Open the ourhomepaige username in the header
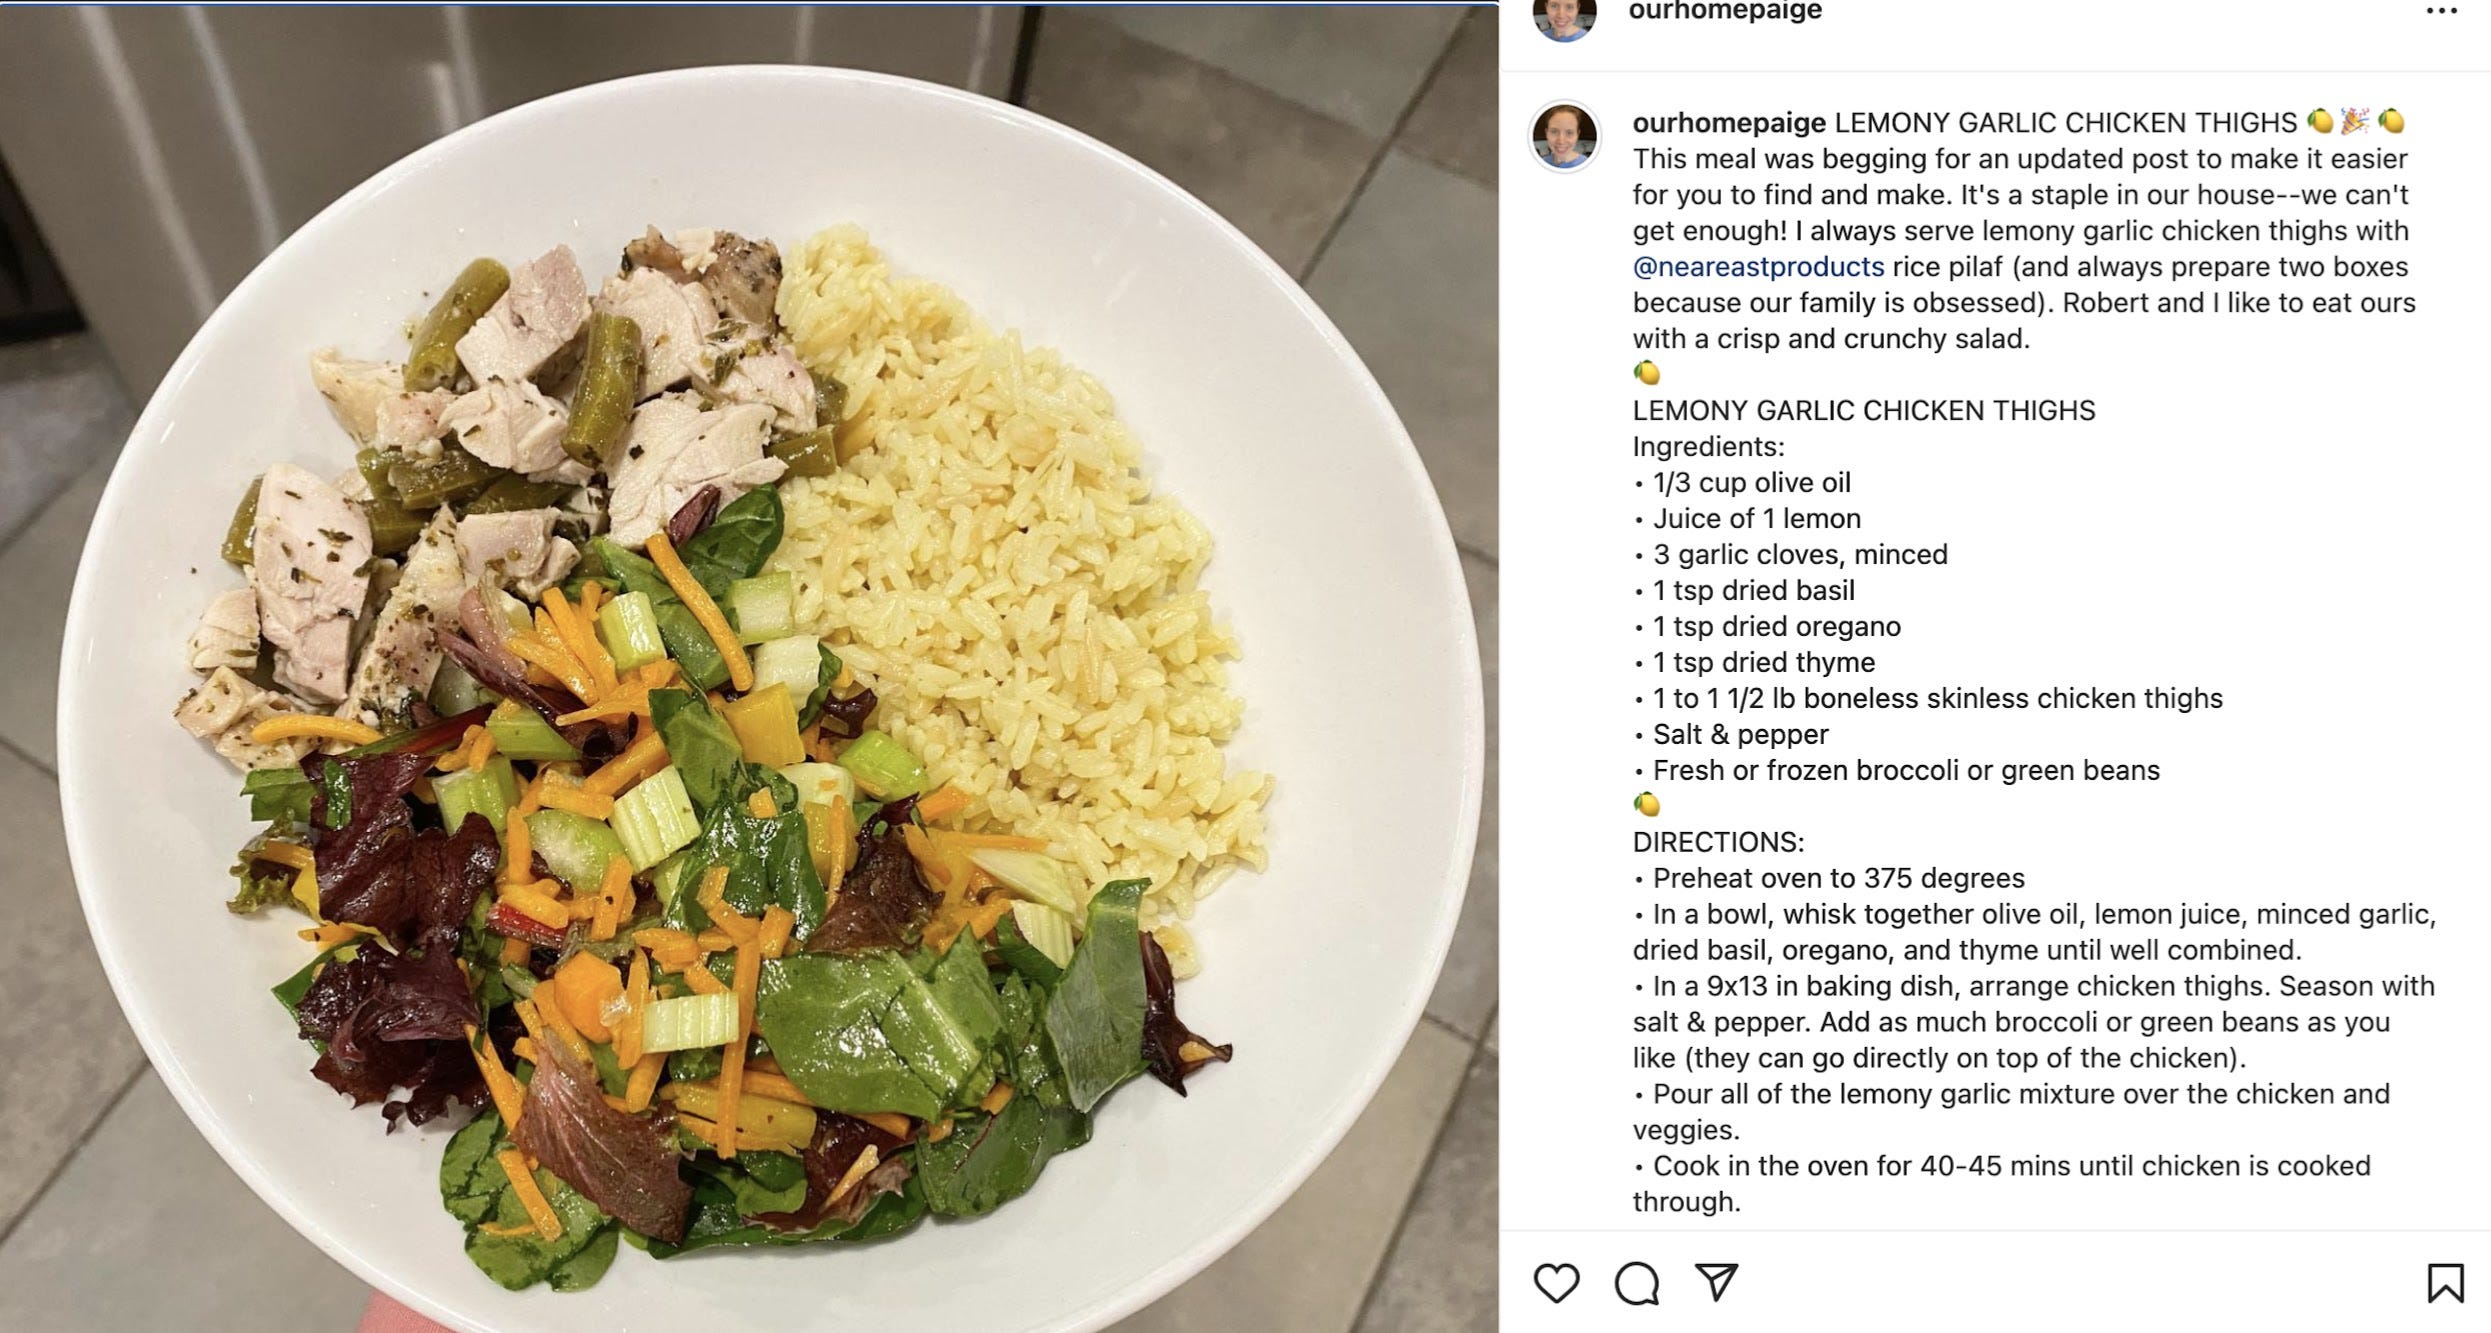Viewport: 2491px width, 1333px height. [x=1725, y=11]
